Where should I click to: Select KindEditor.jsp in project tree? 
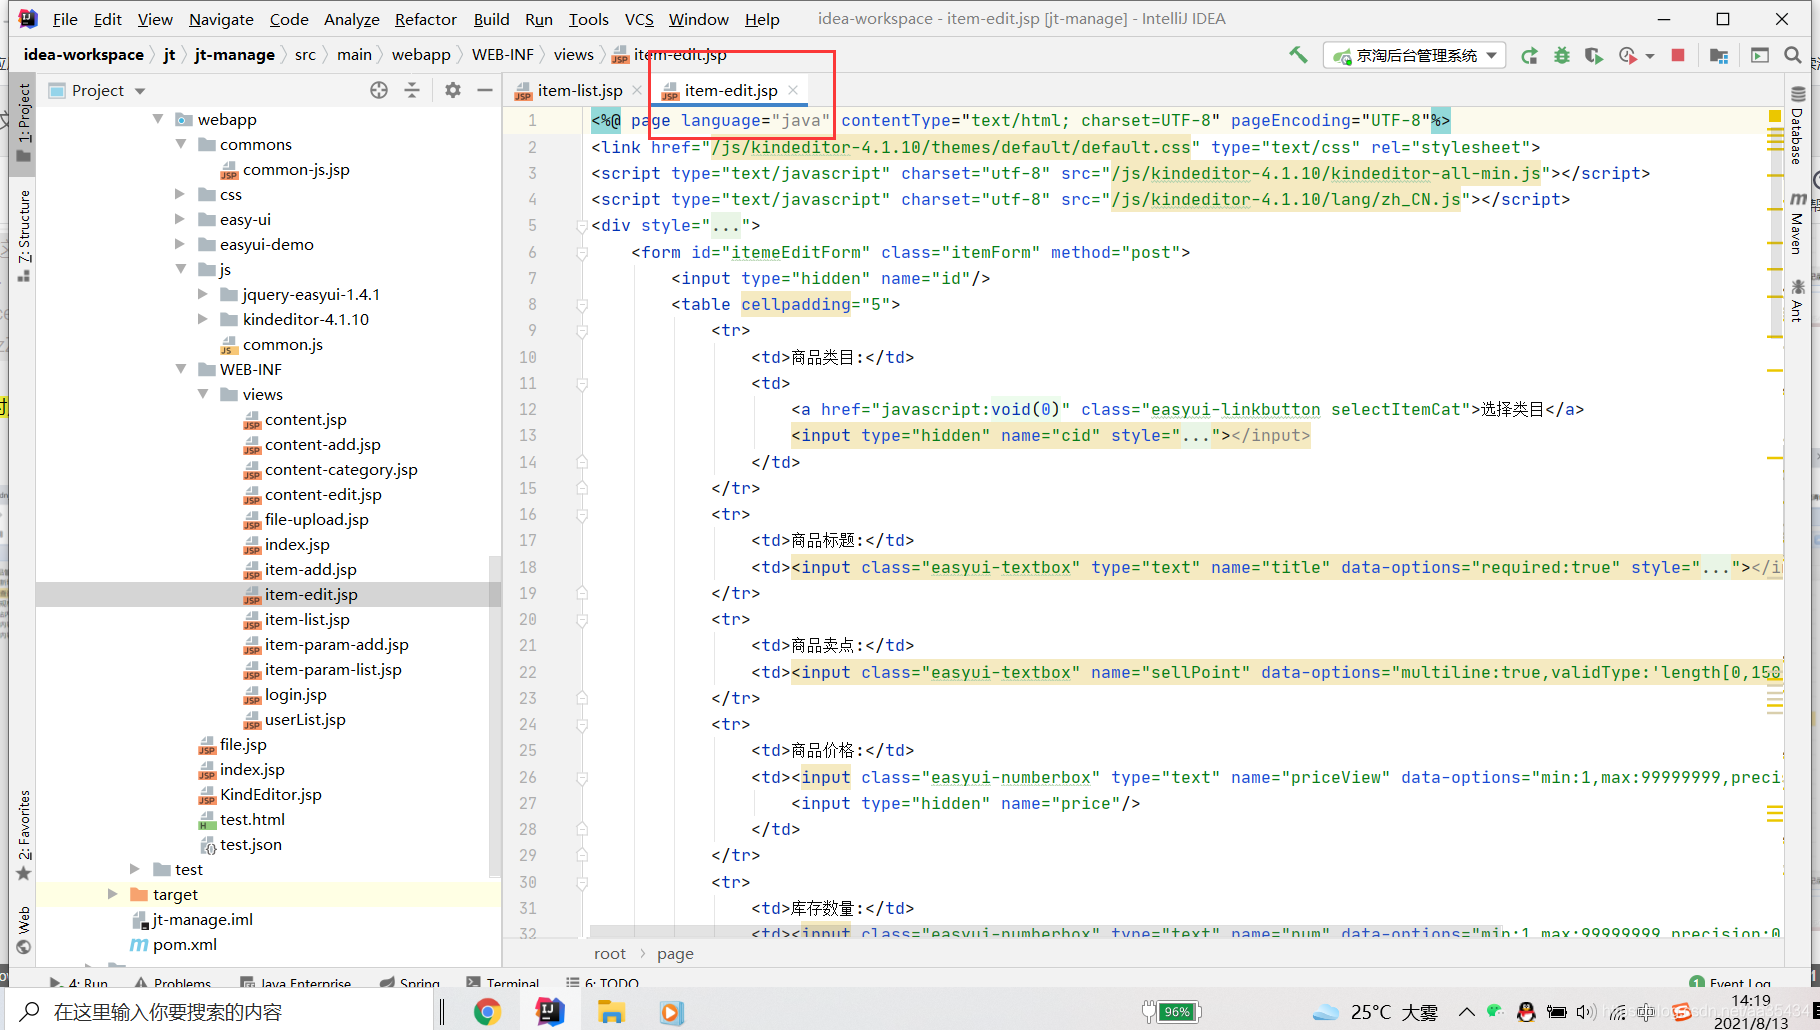pyautogui.click(x=270, y=794)
